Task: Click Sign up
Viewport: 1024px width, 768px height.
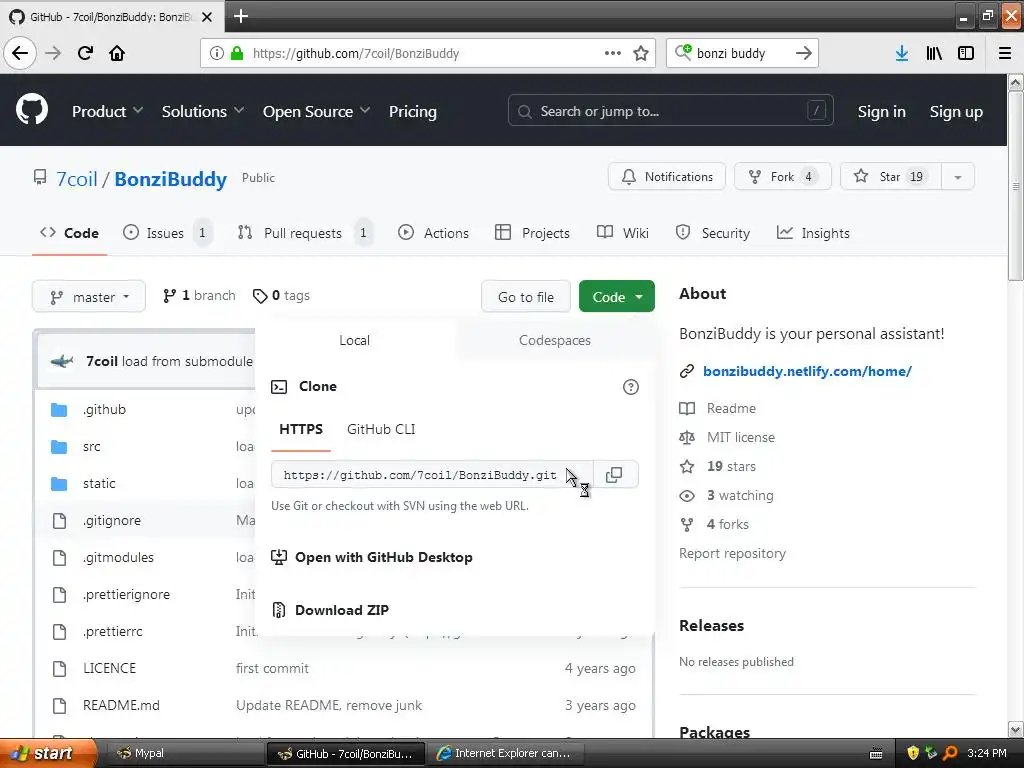Action: point(956,112)
